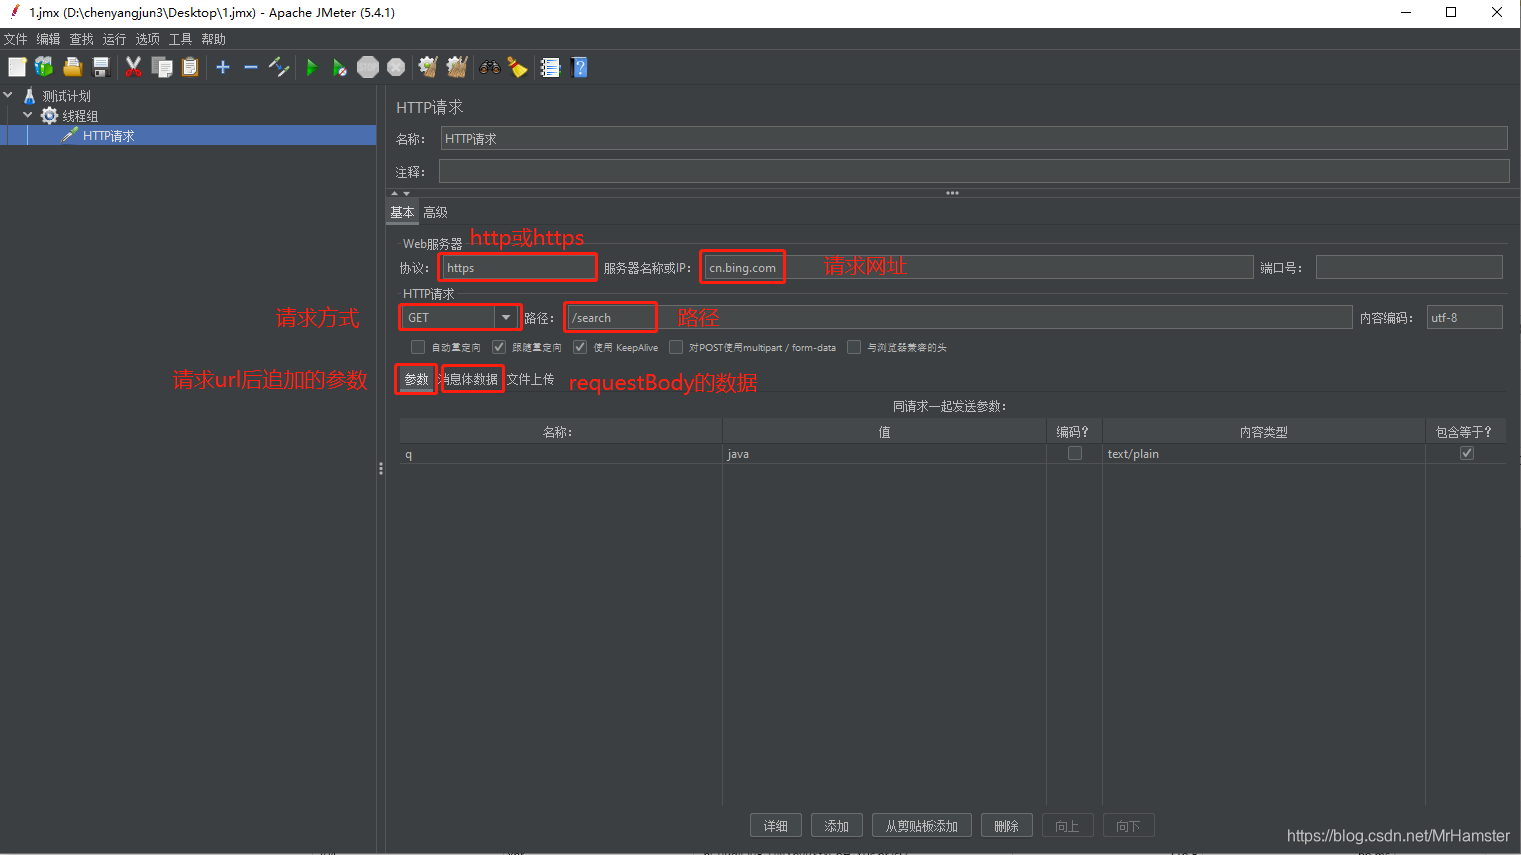
Task: Click the 协议 field containing https
Action: 519,267
